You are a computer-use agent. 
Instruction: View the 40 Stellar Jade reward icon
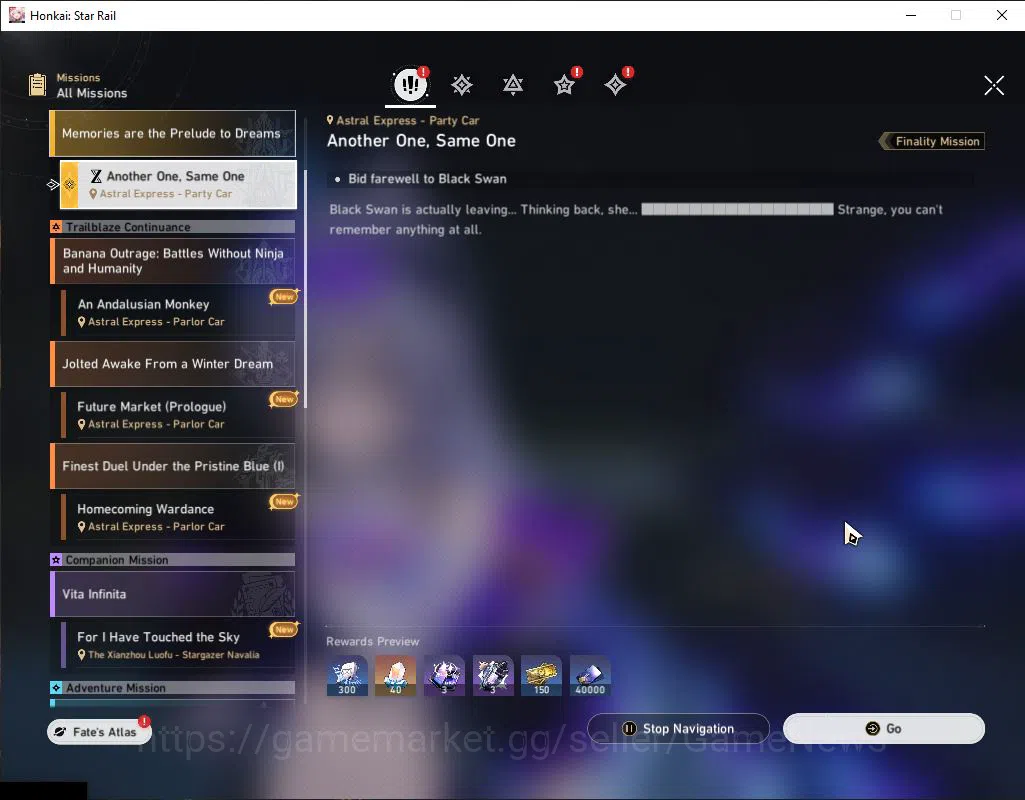(x=395, y=676)
